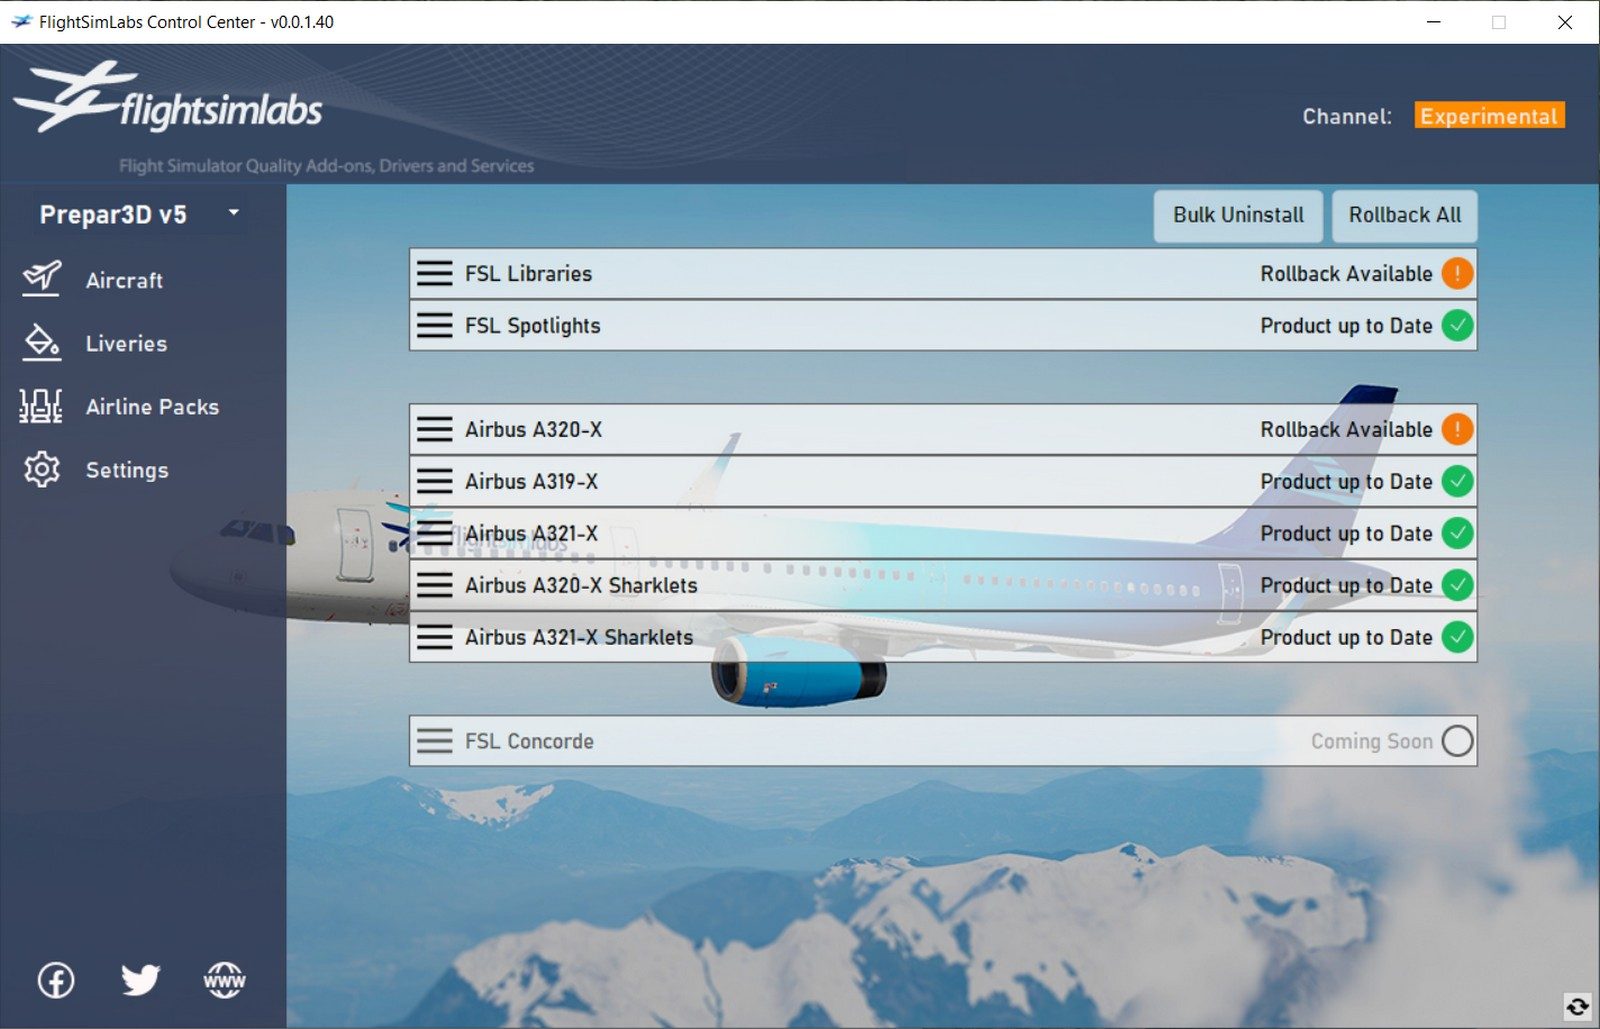Switch channel by clicking Experimental badge

coord(1489,116)
